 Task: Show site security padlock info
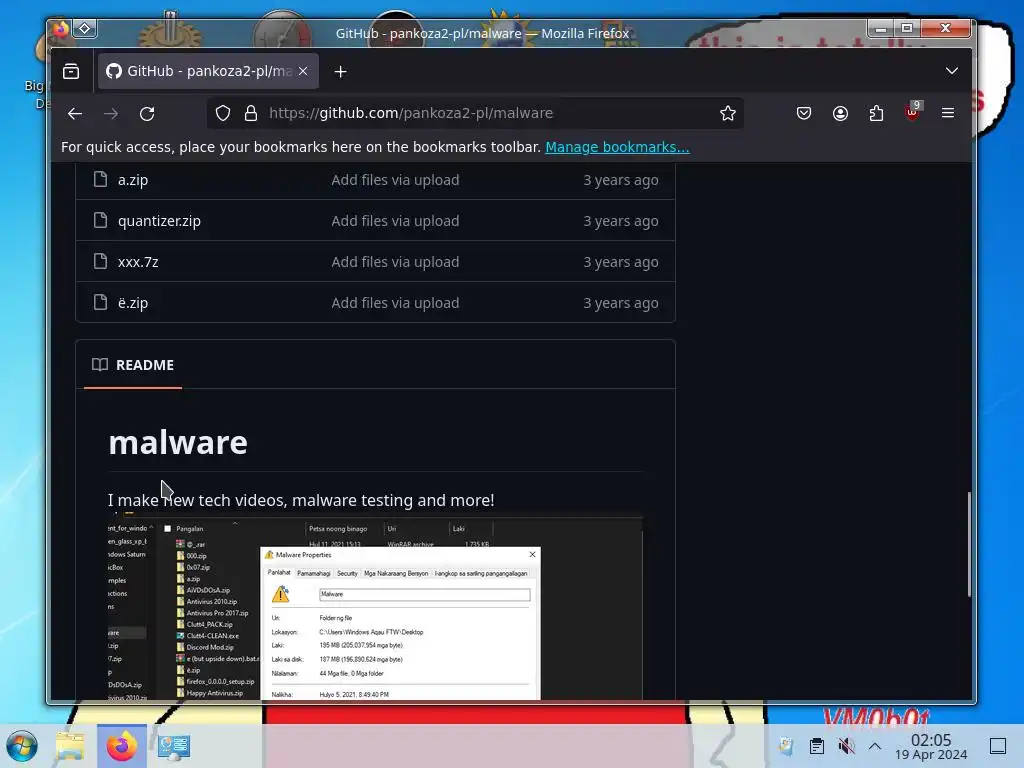click(x=251, y=113)
